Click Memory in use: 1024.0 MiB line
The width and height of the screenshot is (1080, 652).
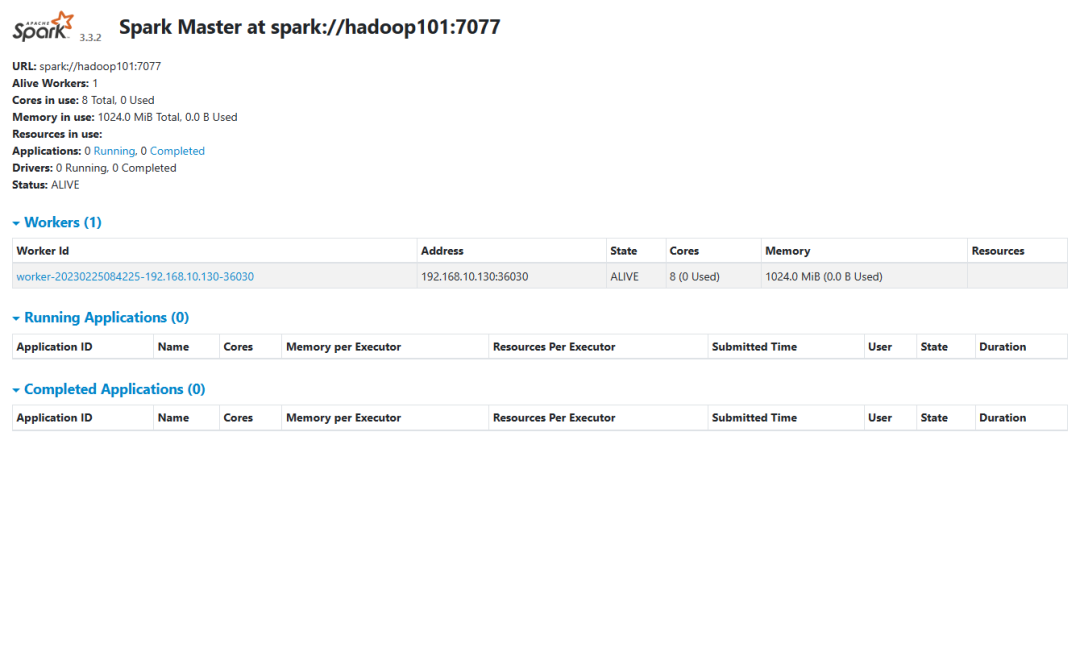(x=125, y=117)
